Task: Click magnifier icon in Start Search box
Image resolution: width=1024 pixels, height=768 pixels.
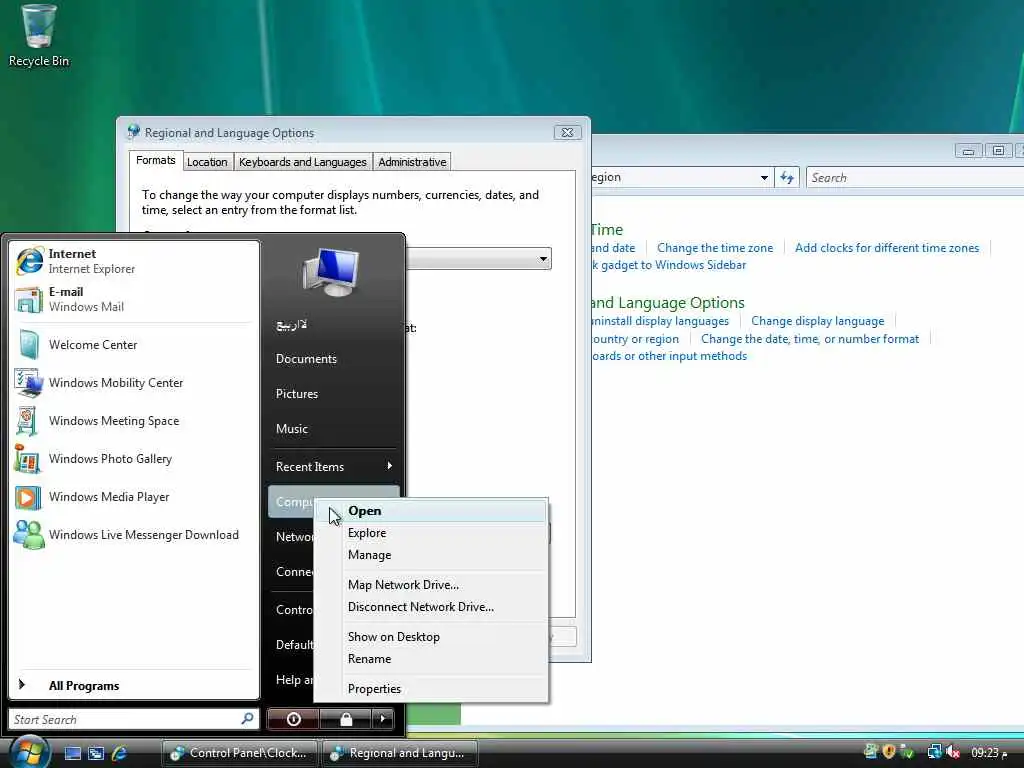Action: click(248, 719)
